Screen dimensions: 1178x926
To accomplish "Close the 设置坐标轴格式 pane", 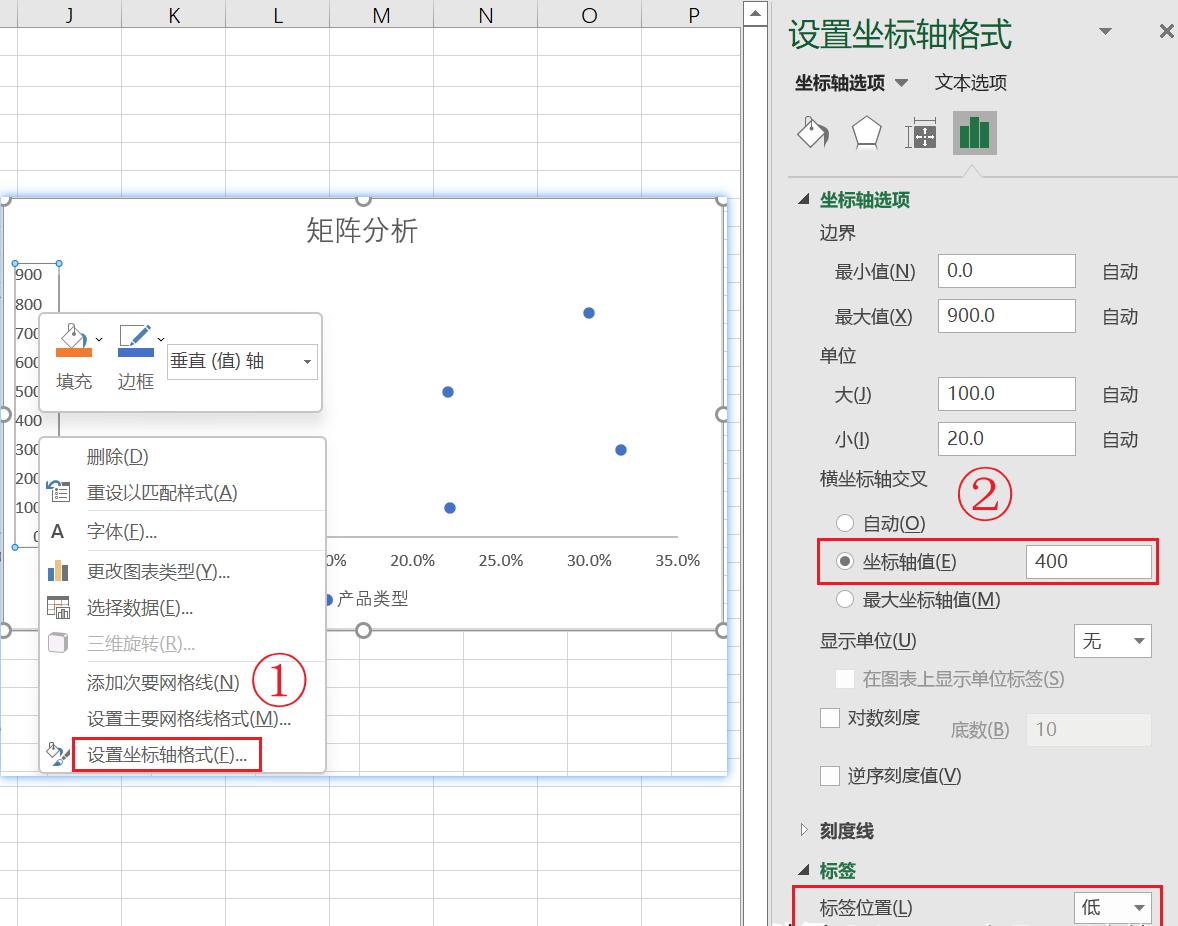I will coord(1167,32).
